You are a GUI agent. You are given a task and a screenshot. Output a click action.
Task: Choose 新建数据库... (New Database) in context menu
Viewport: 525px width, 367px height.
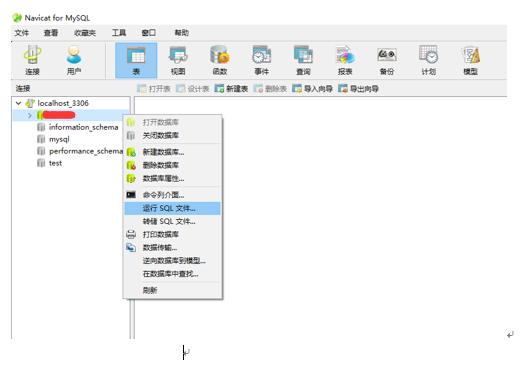[x=172, y=152]
